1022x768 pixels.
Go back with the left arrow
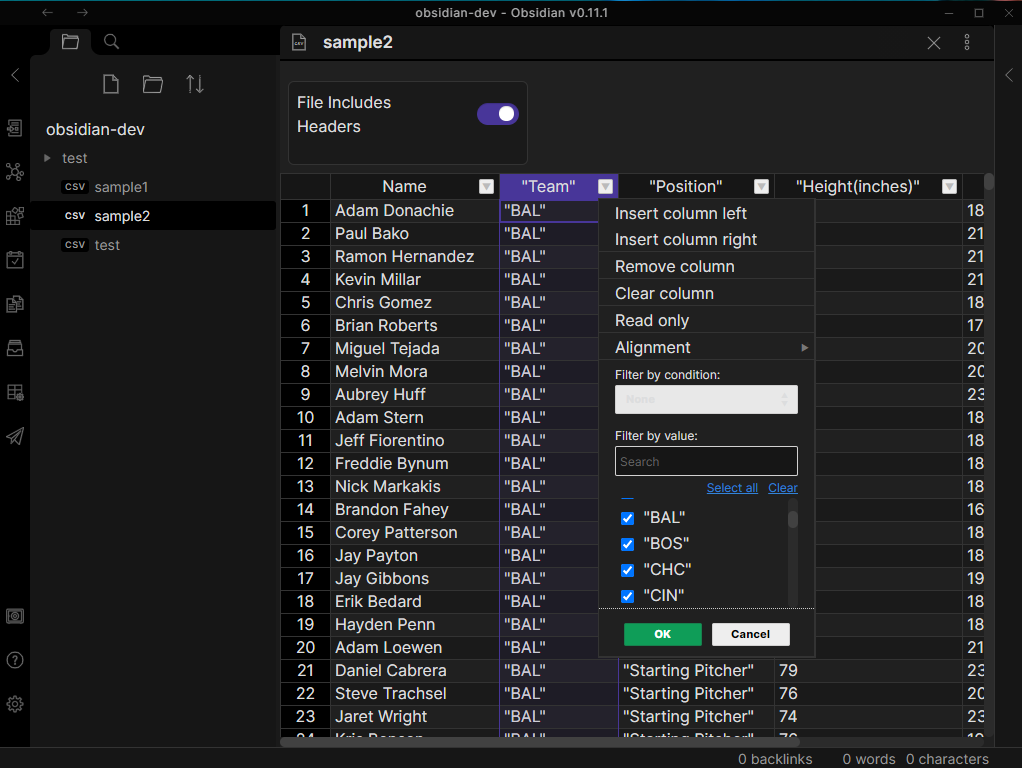[x=48, y=12]
